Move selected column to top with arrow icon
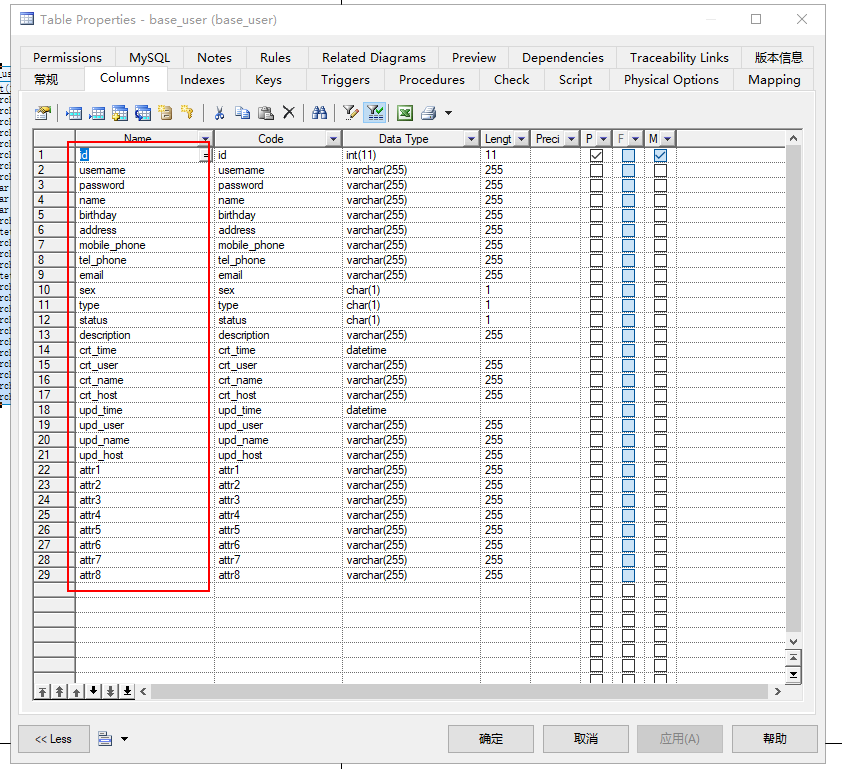 42,690
